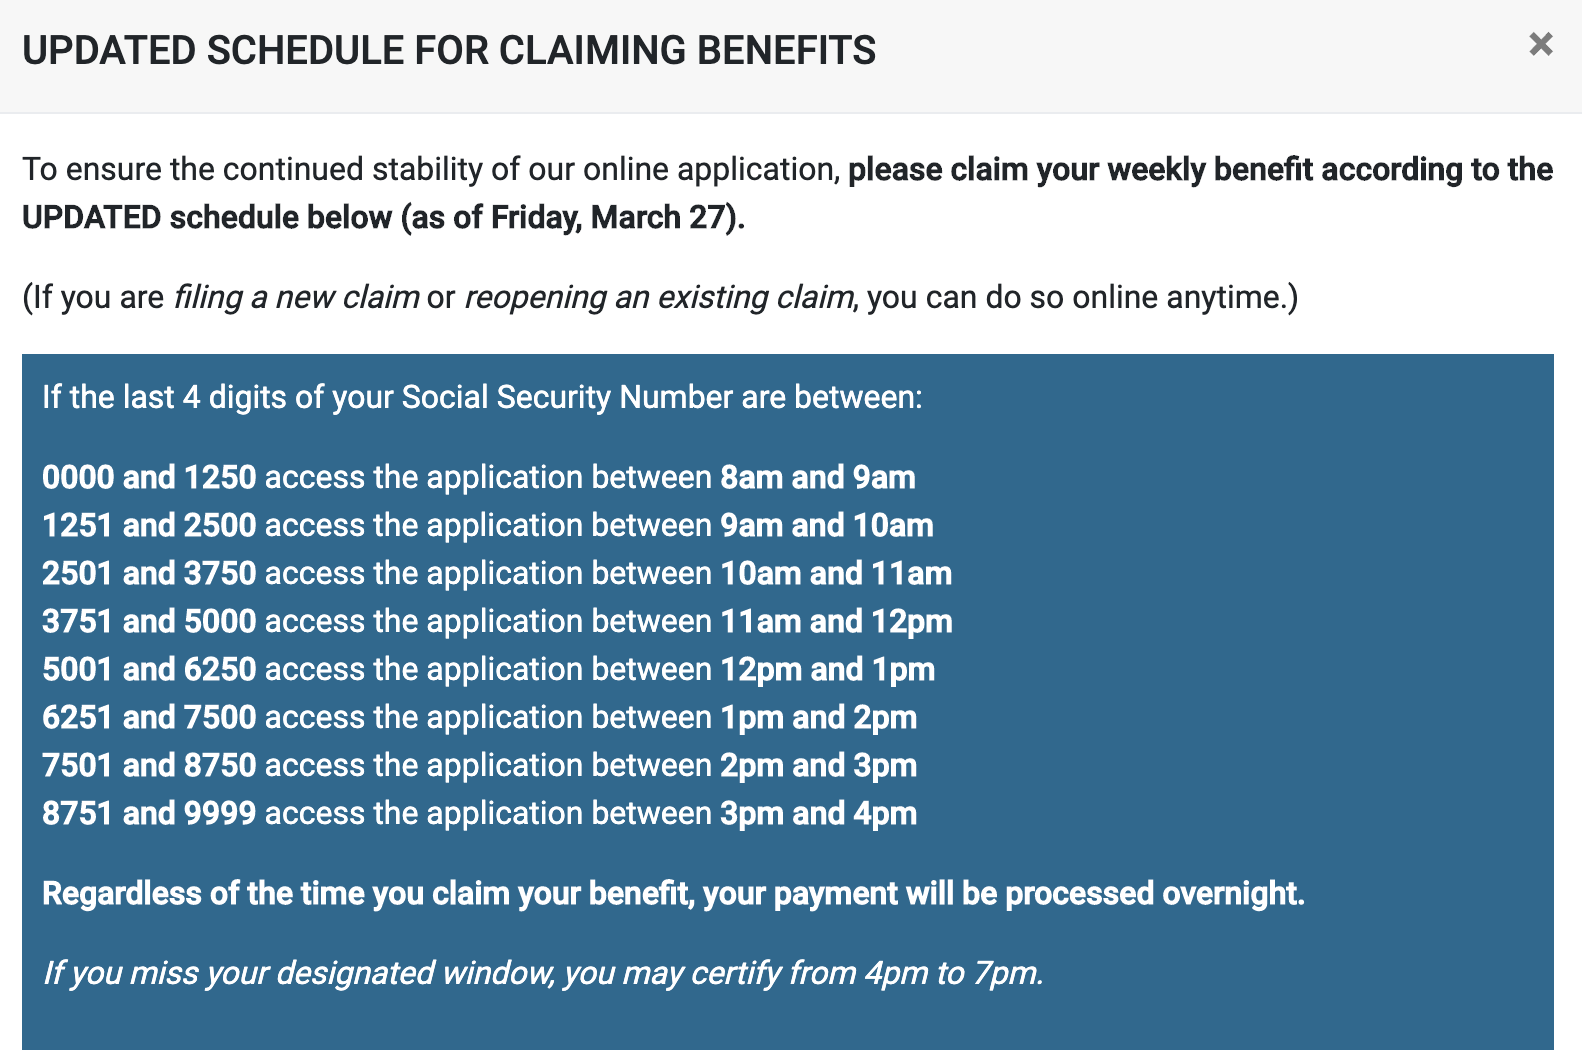Viewport: 1582px width, 1062px height.
Task: Select the 3751 and 5000 schedule line
Action: tap(497, 621)
